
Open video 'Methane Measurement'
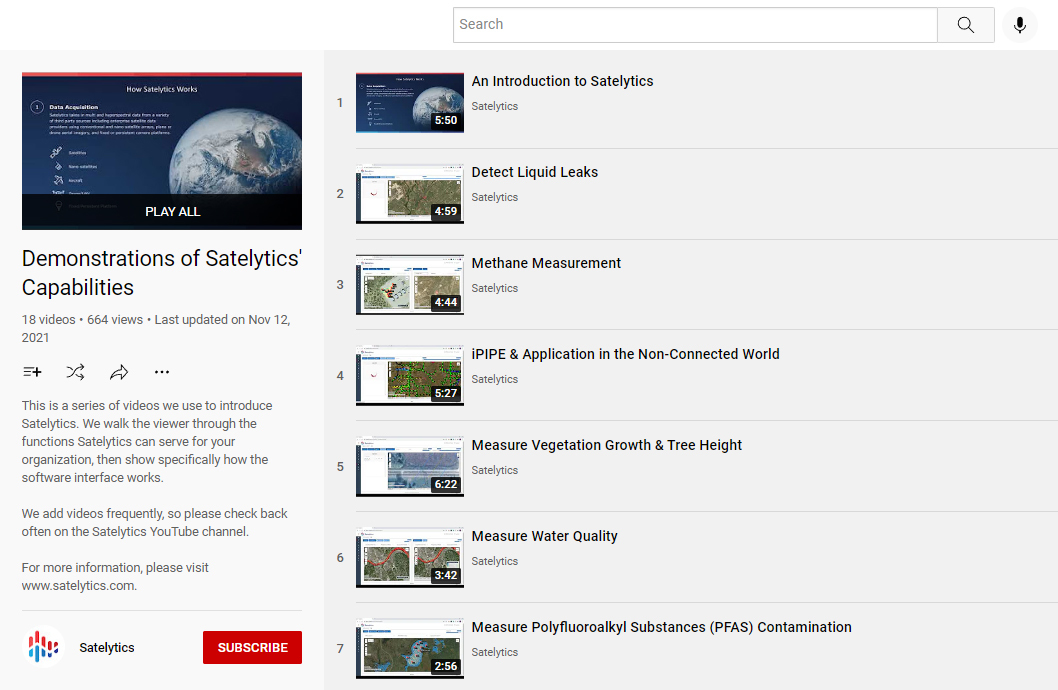click(x=546, y=263)
